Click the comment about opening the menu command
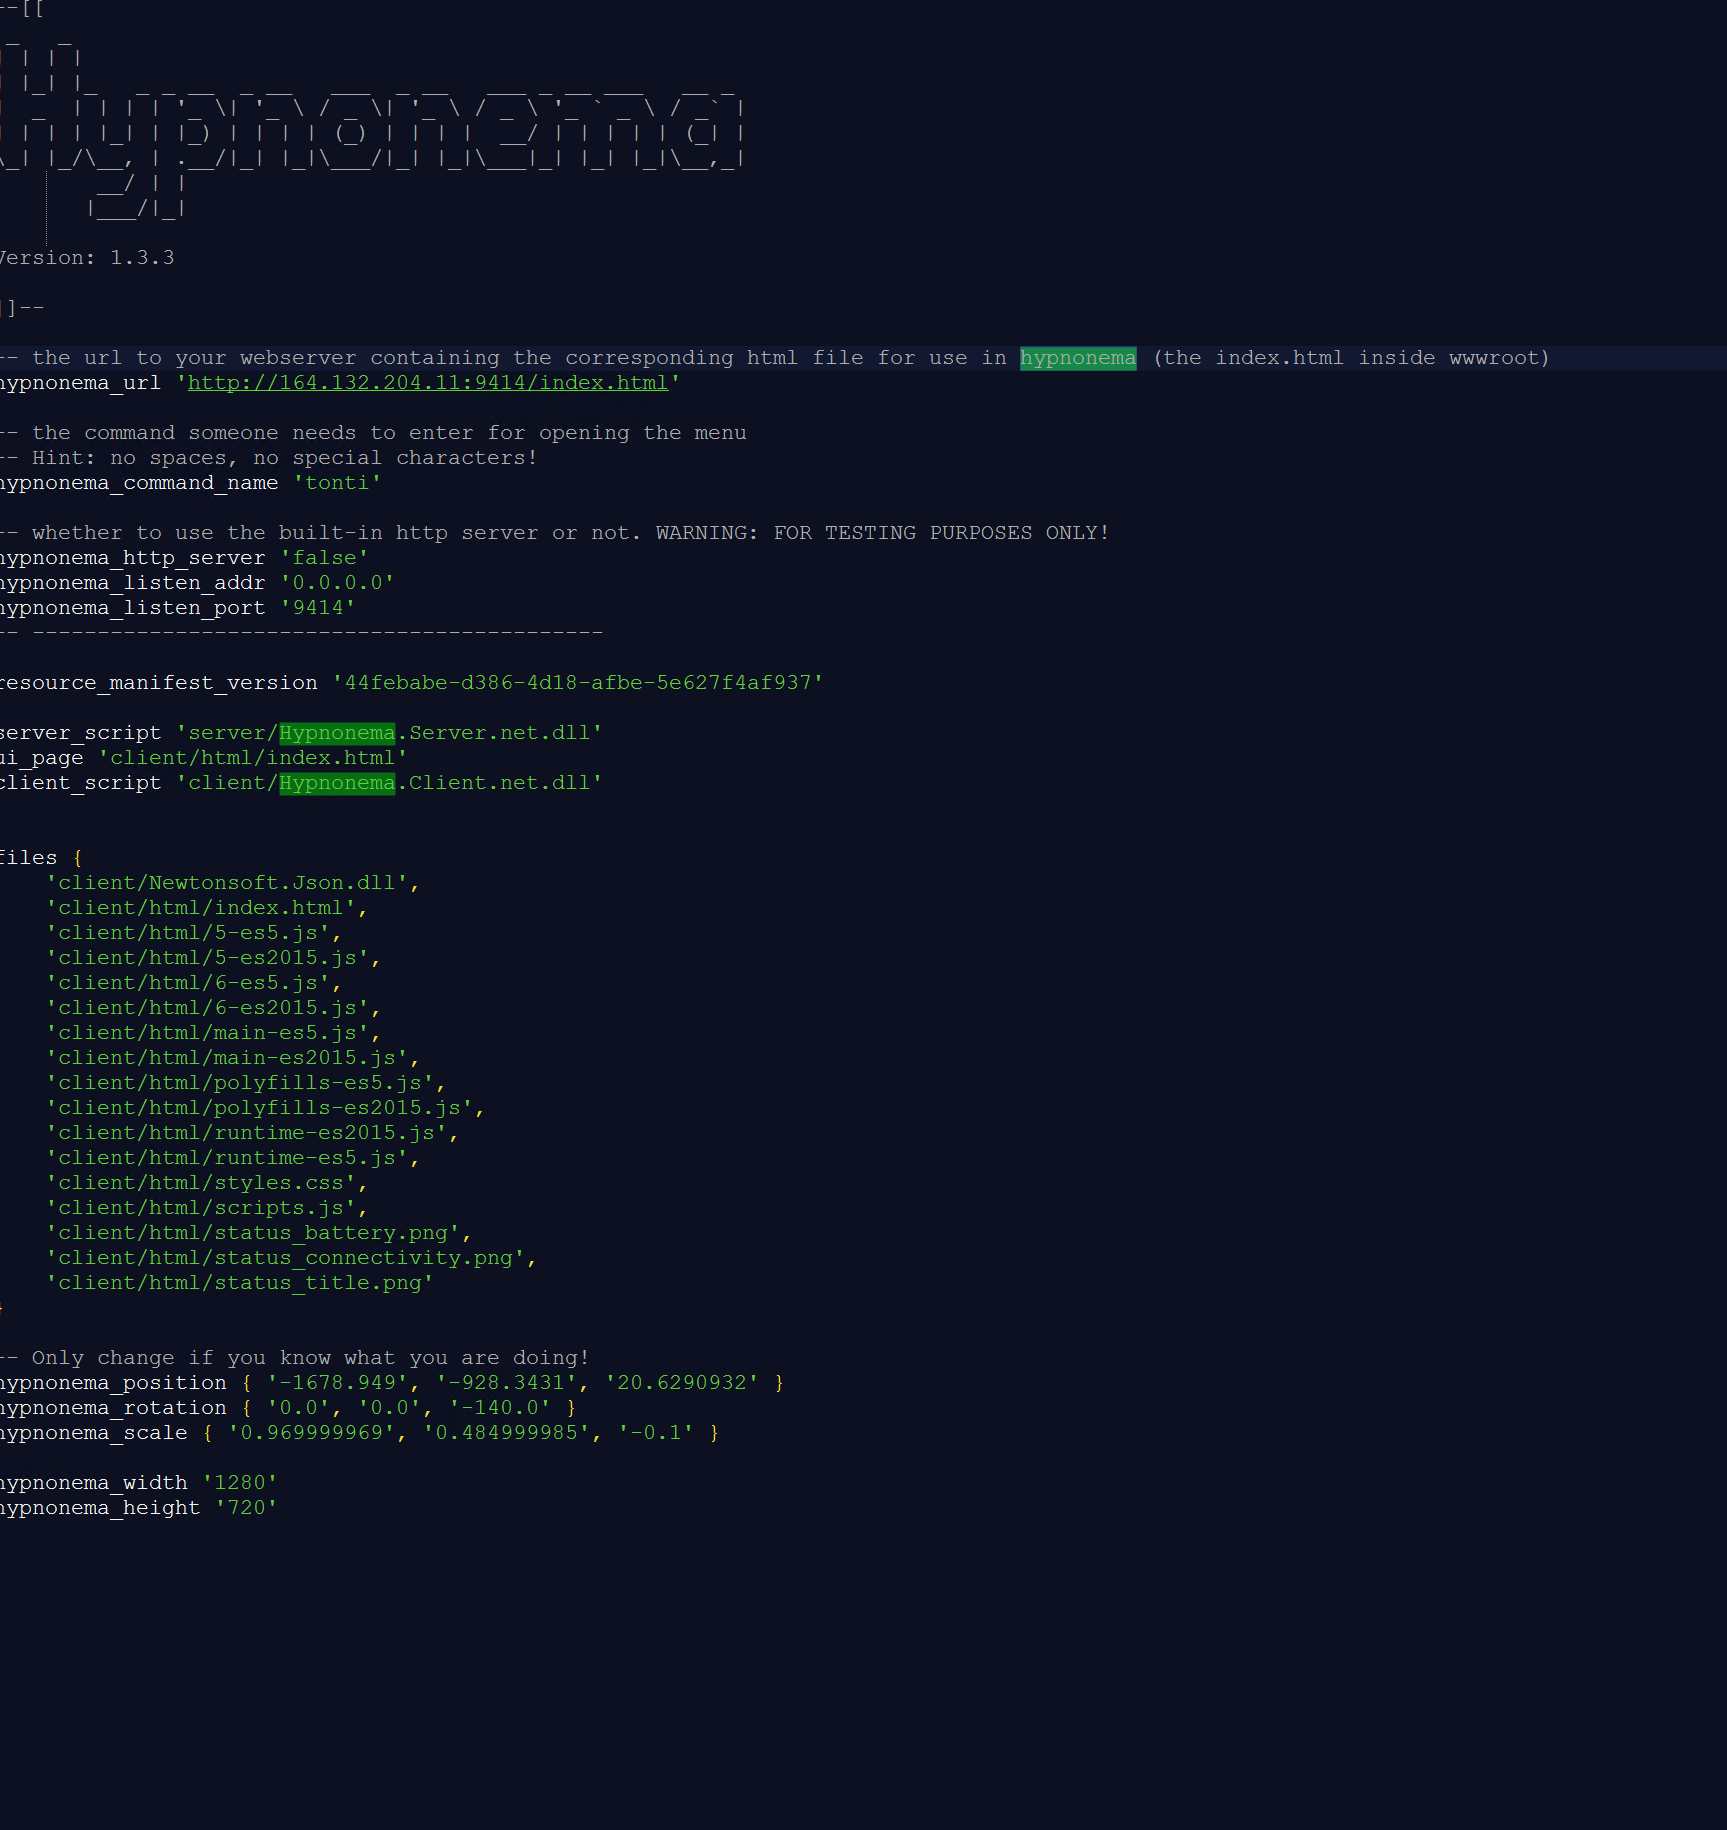 coord(373,433)
